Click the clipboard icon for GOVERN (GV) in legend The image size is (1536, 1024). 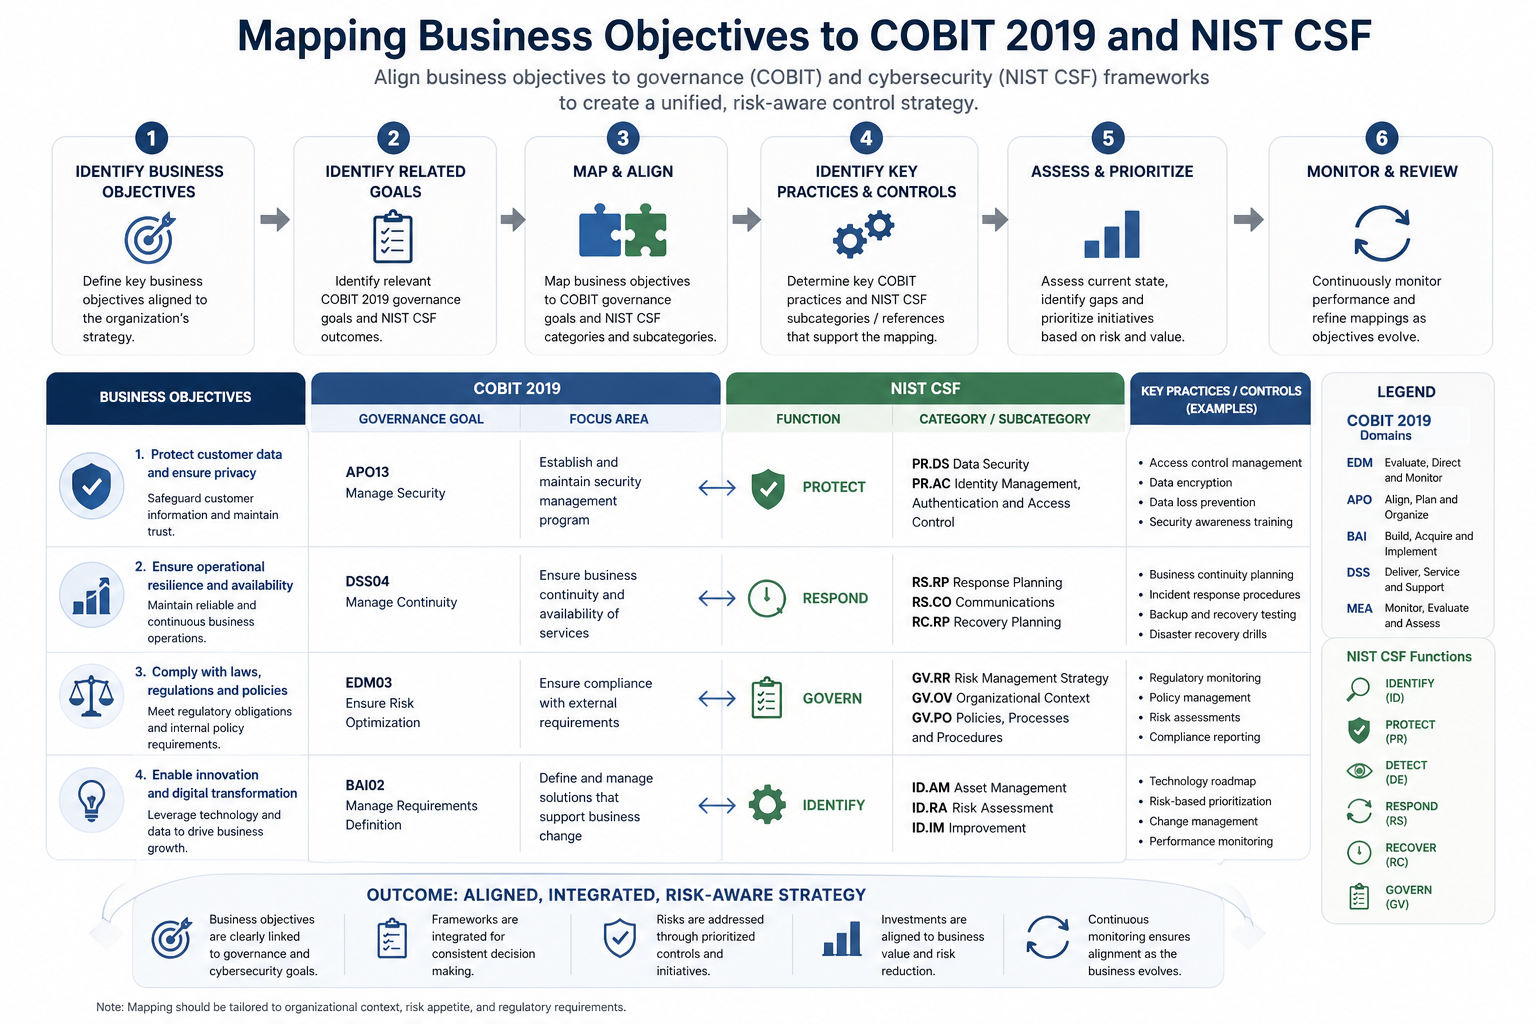click(1359, 896)
